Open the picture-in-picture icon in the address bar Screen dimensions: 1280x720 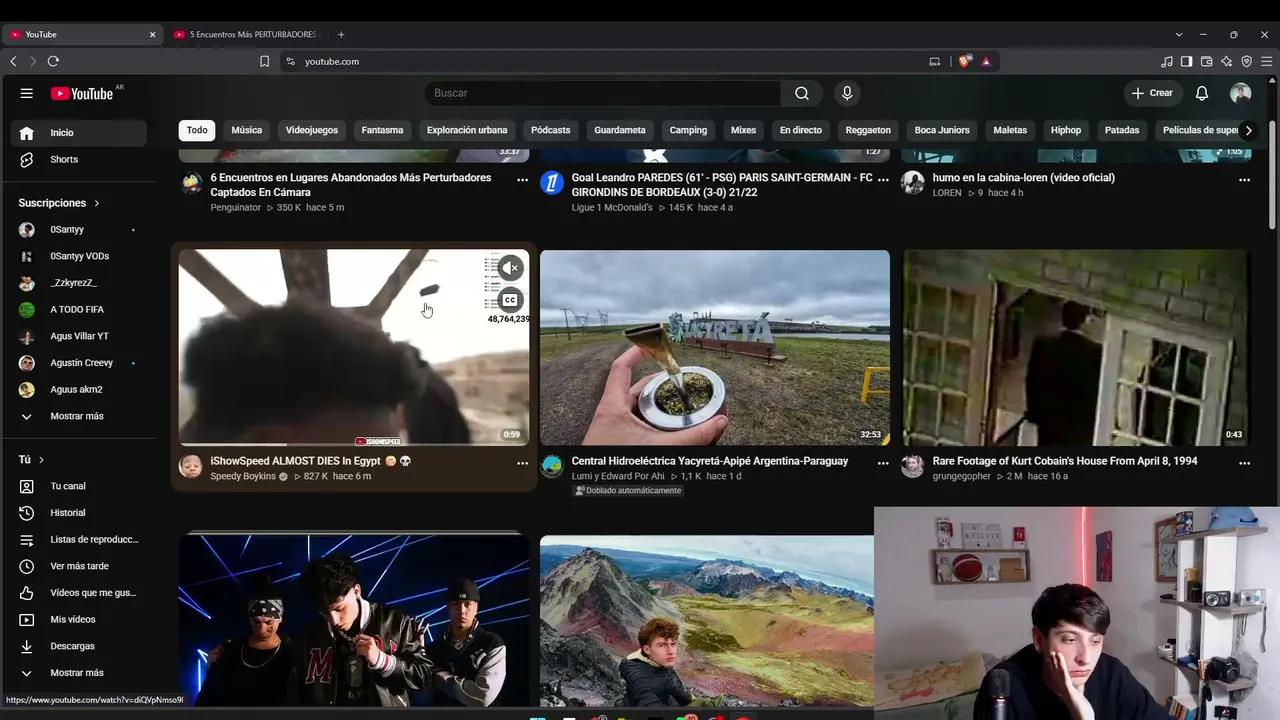click(935, 61)
